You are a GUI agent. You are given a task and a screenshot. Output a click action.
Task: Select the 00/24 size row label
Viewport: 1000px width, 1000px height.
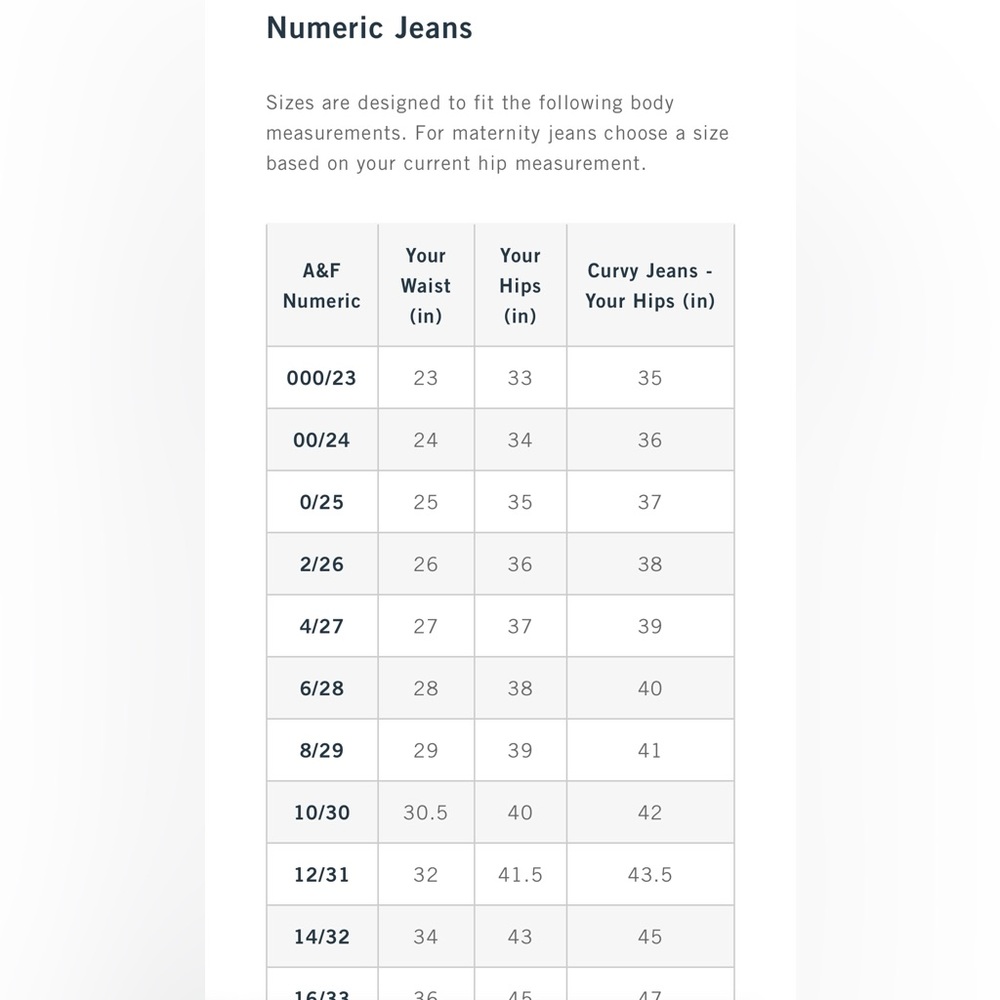[321, 440]
